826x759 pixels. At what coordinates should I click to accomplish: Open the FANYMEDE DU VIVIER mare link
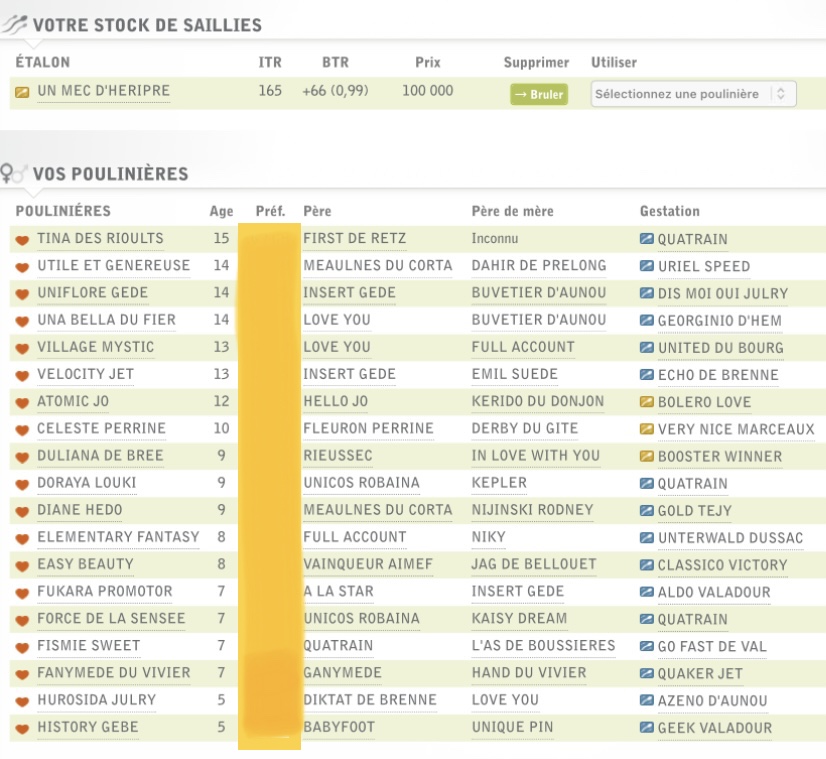coord(113,672)
